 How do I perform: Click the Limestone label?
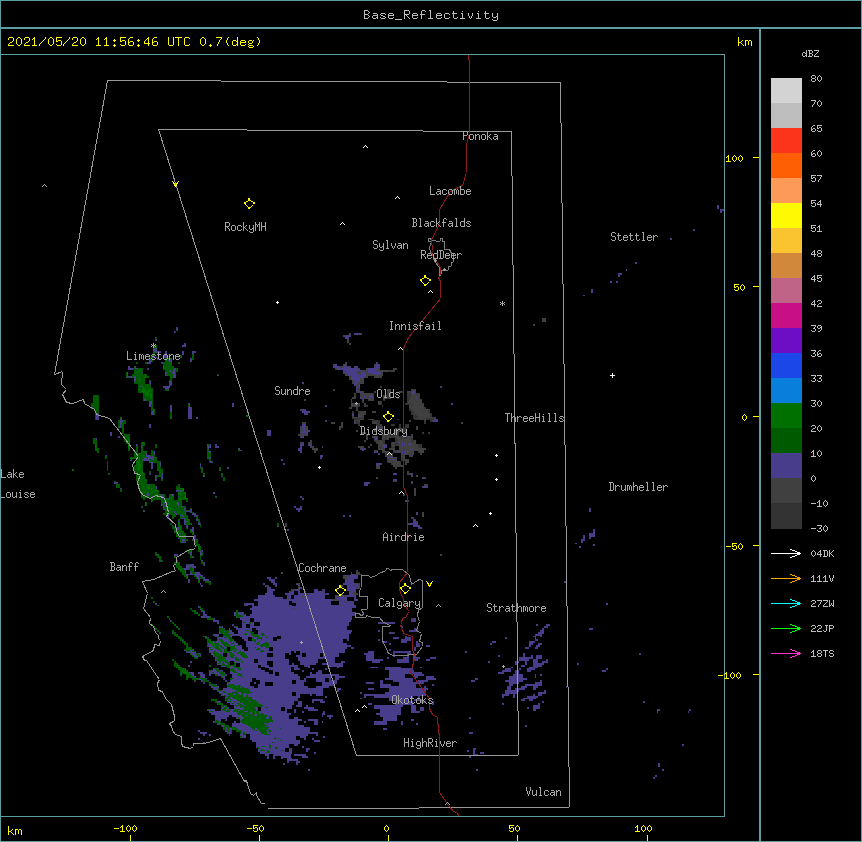click(153, 356)
